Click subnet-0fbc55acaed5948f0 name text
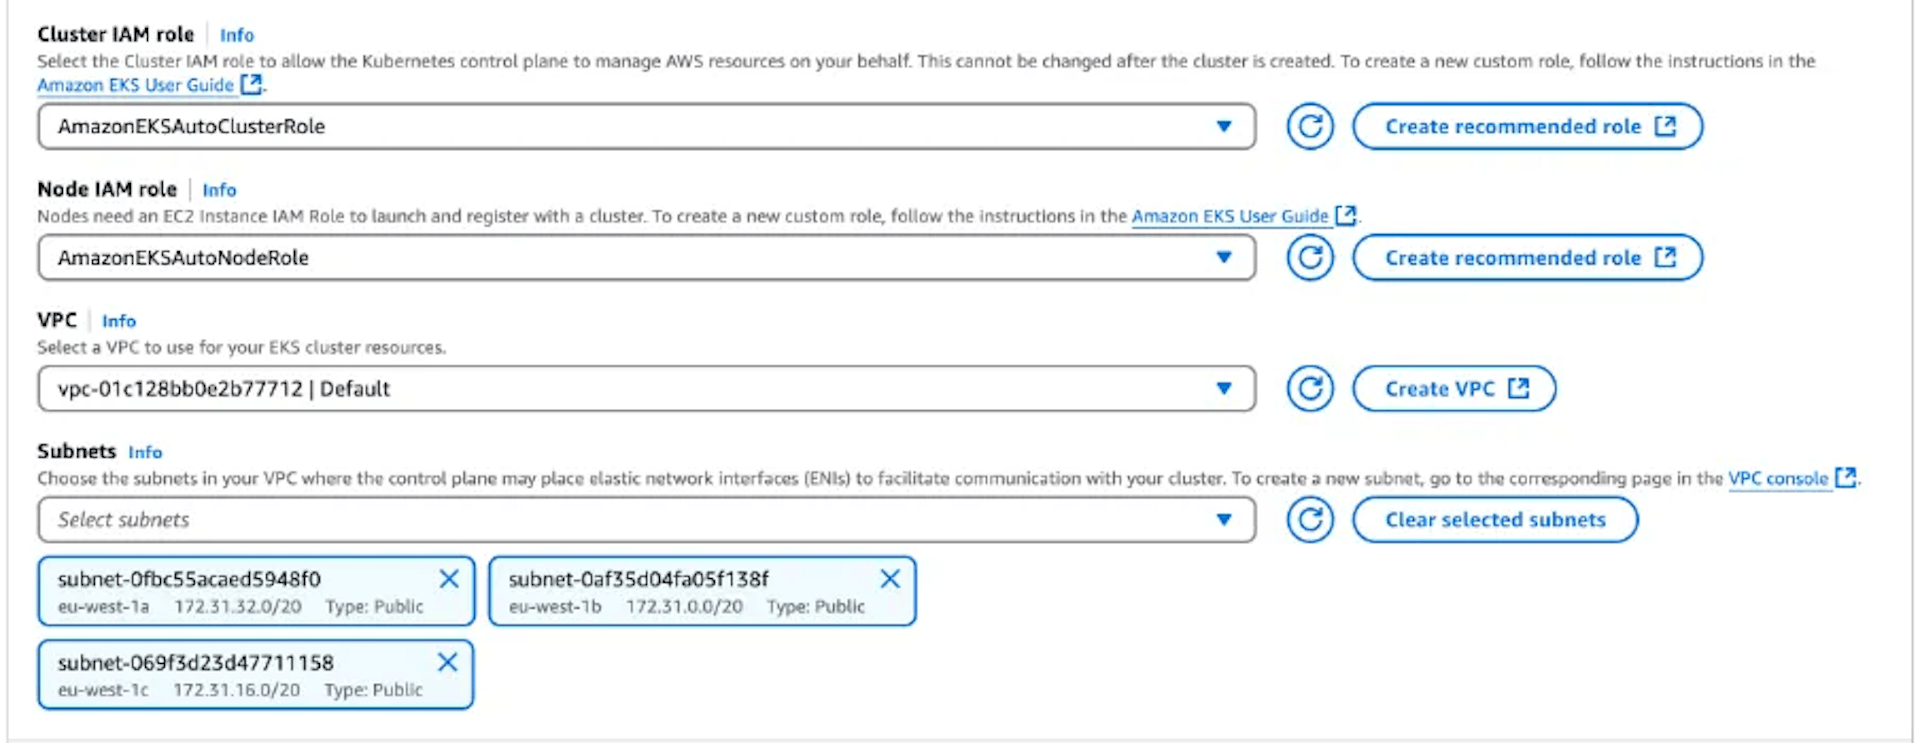The image size is (1920, 743). 189,579
